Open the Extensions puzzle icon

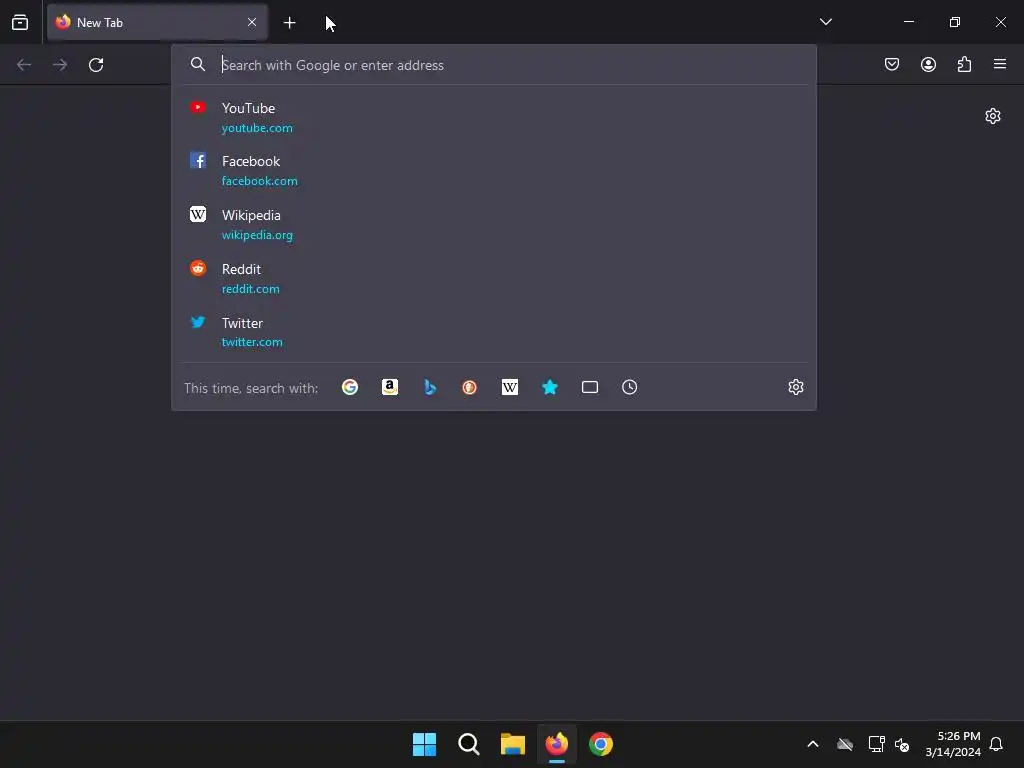(964, 64)
